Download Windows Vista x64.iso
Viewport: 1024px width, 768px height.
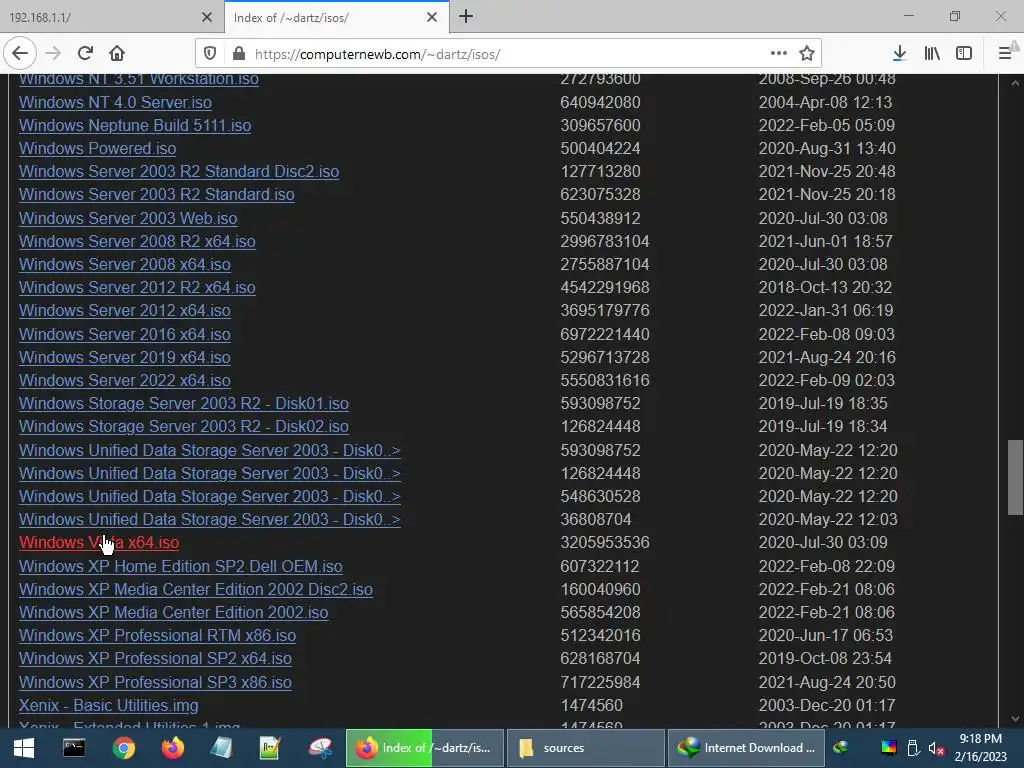coord(99,543)
